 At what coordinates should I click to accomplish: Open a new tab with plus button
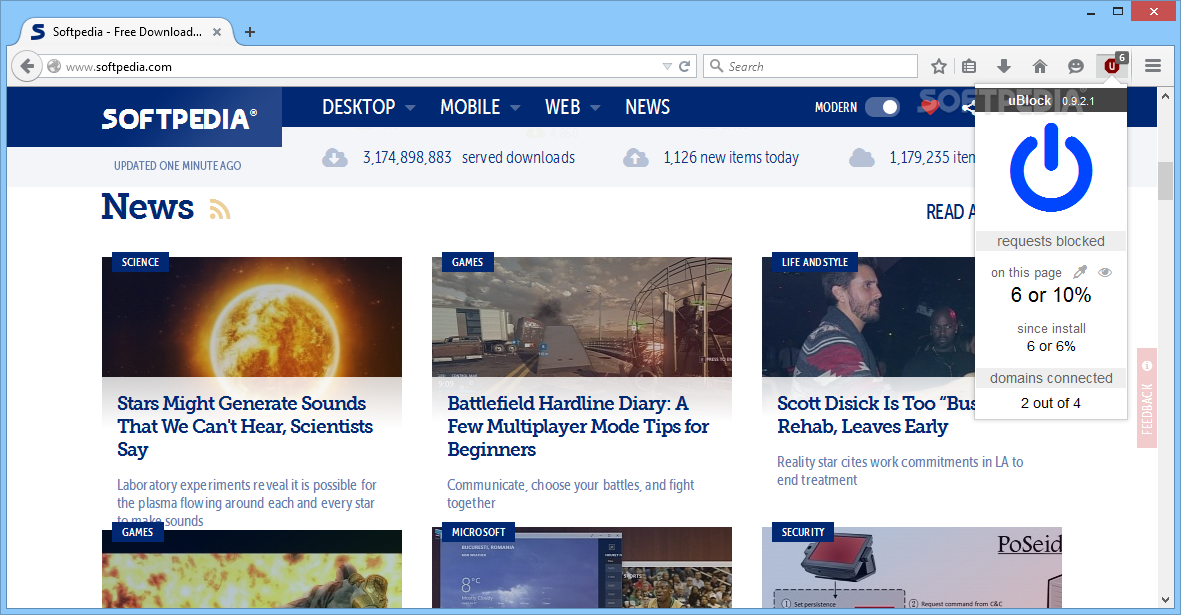pos(250,32)
